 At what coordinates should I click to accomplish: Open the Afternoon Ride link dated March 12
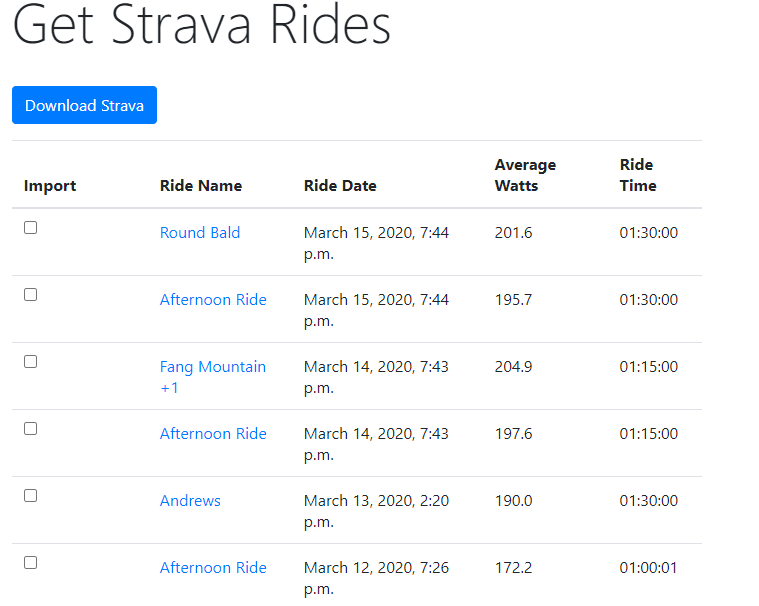(213, 568)
